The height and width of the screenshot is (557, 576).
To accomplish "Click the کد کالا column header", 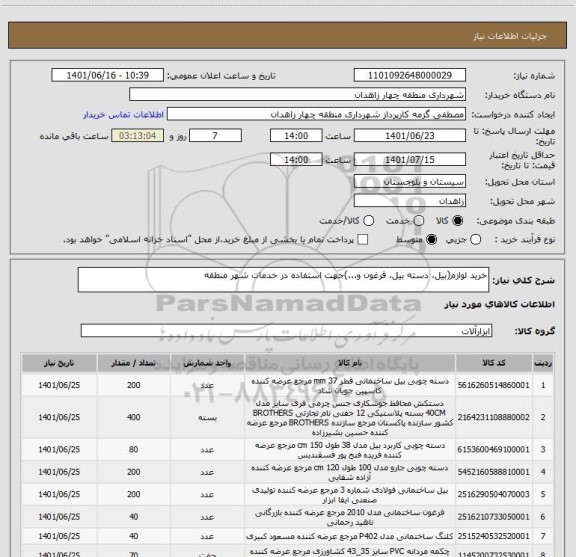I will coord(494,363).
